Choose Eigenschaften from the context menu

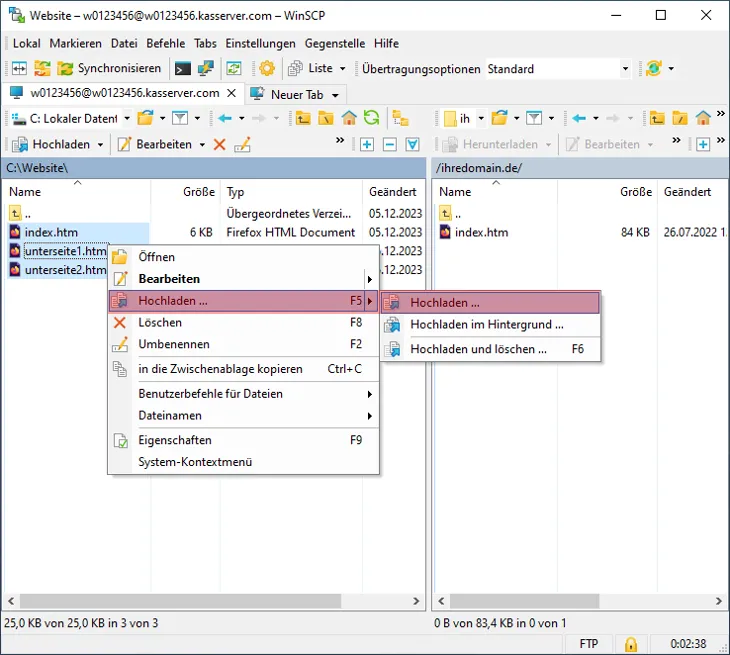(x=243, y=440)
